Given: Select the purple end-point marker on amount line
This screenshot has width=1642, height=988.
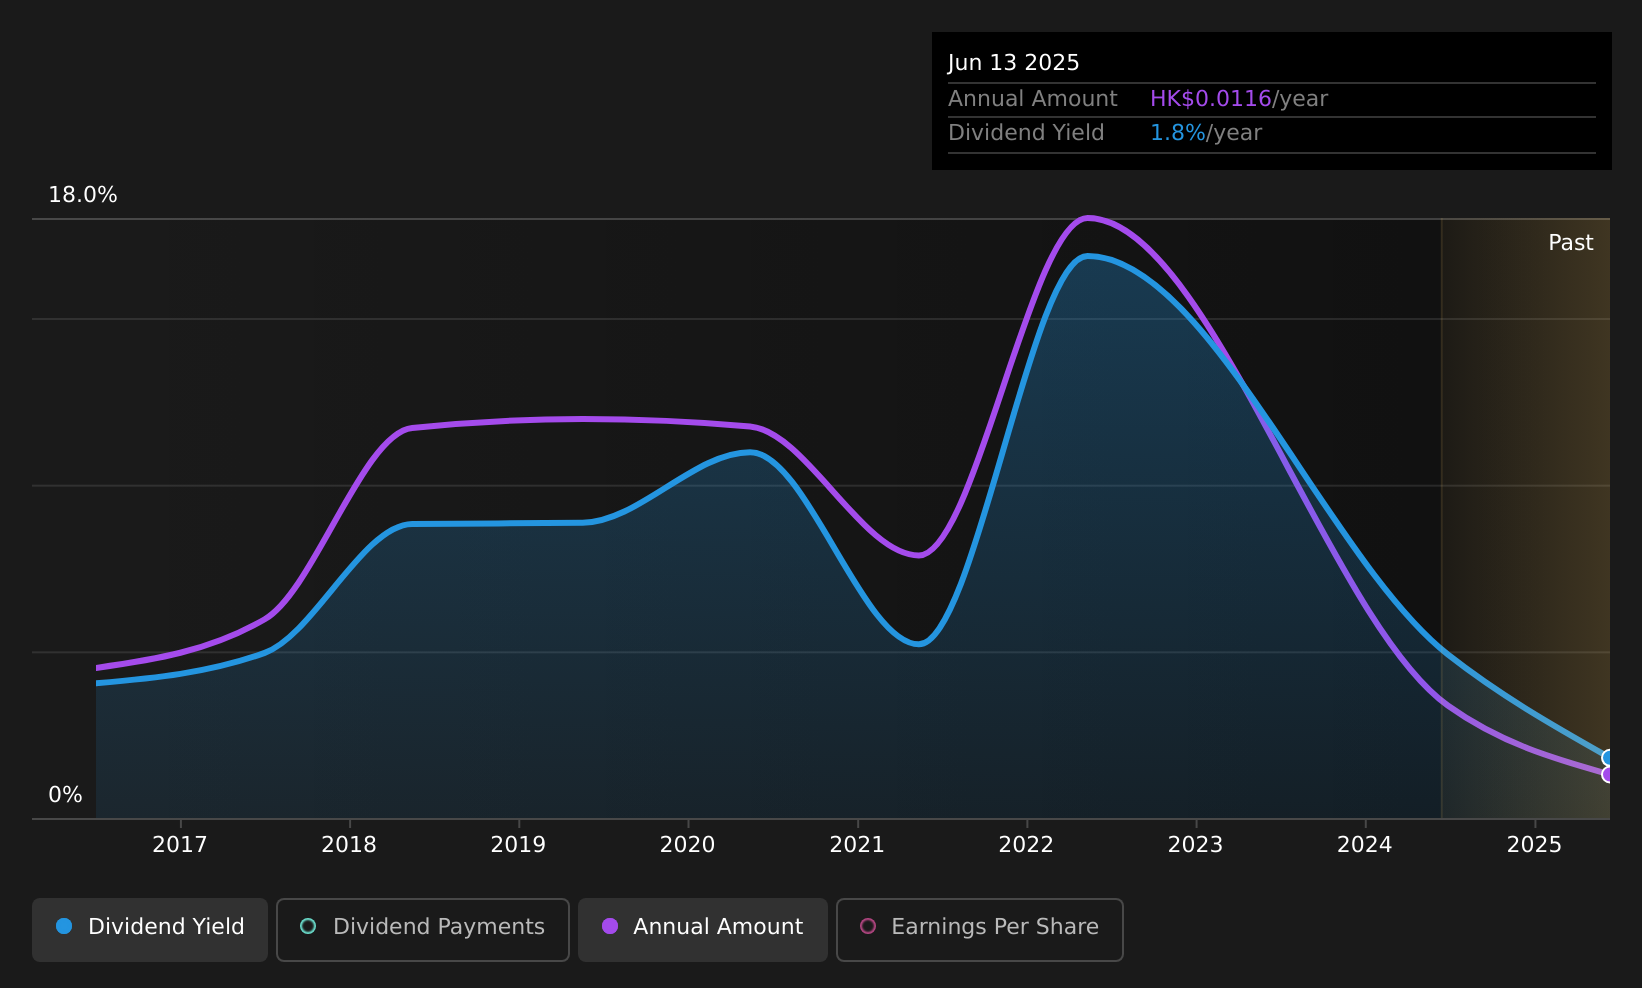Looking at the screenshot, I should [x=1608, y=774].
